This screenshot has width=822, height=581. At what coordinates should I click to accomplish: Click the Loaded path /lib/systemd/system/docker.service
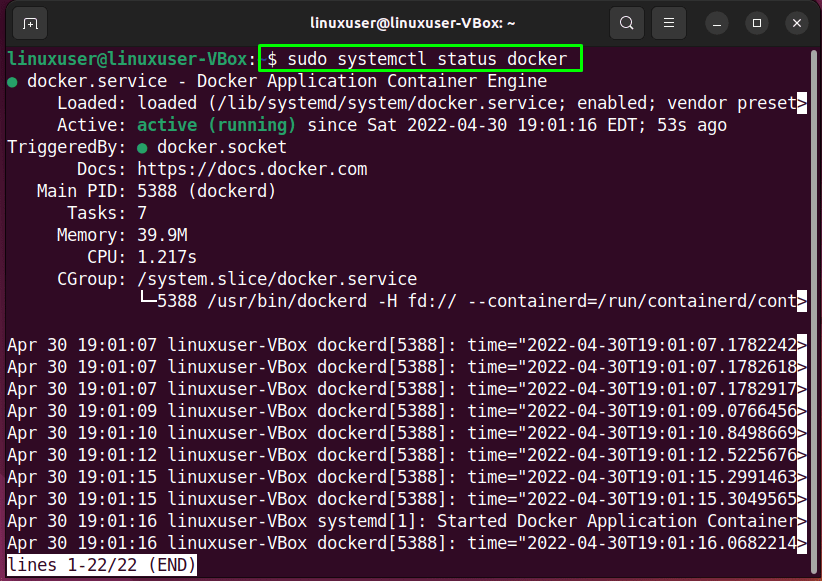coord(386,103)
